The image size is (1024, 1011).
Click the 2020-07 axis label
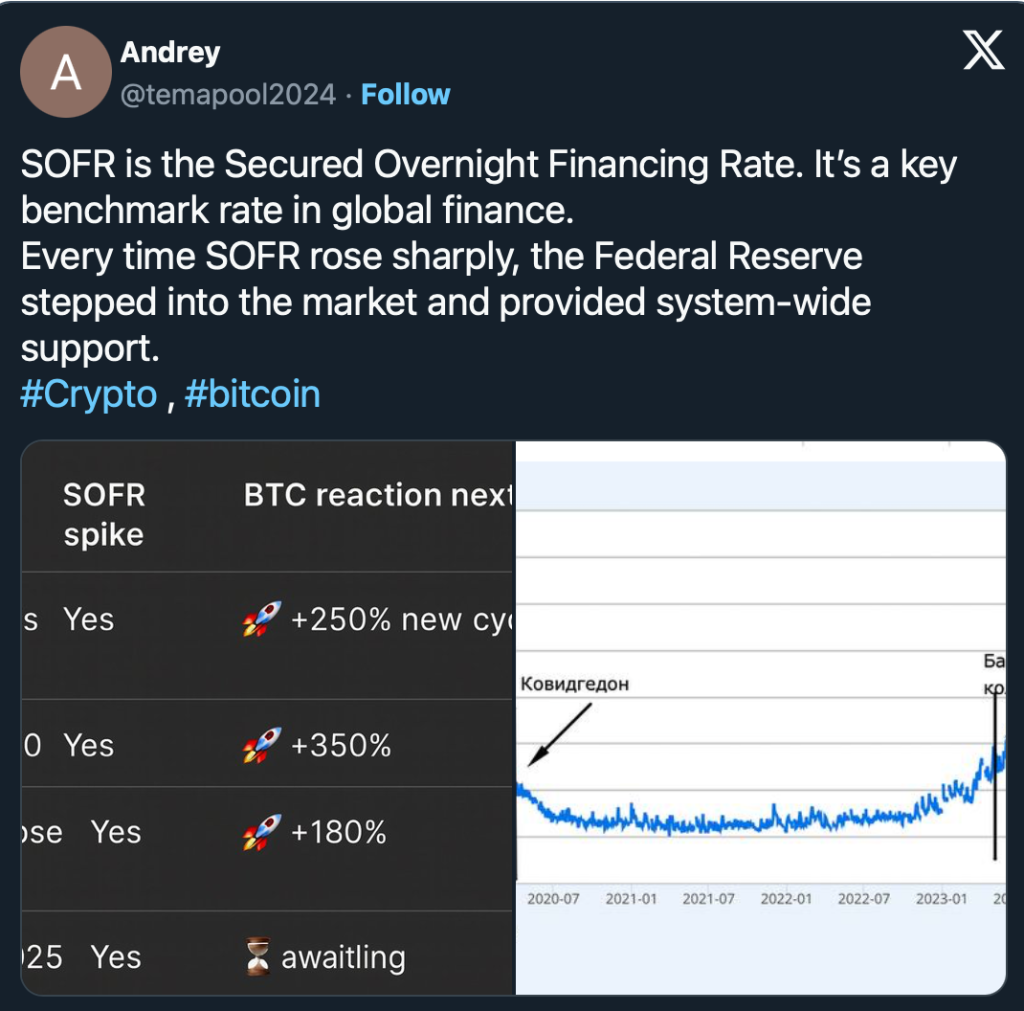click(x=553, y=899)
